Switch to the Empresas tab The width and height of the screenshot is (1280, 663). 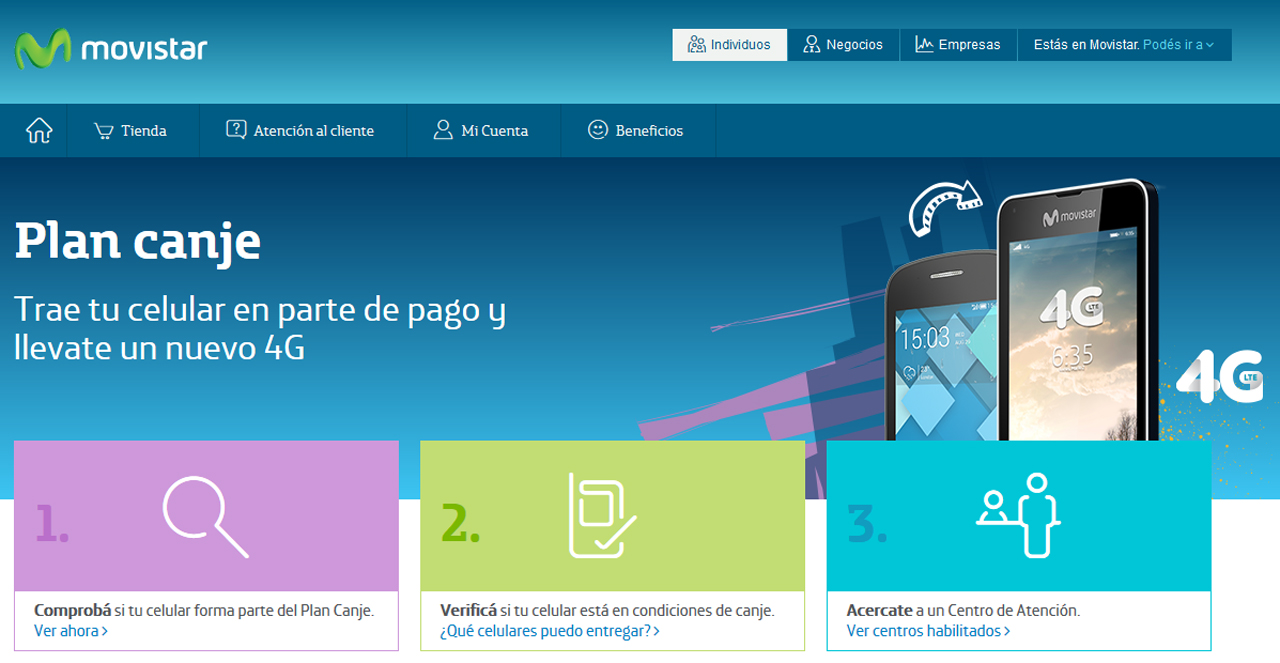point(958,45)
